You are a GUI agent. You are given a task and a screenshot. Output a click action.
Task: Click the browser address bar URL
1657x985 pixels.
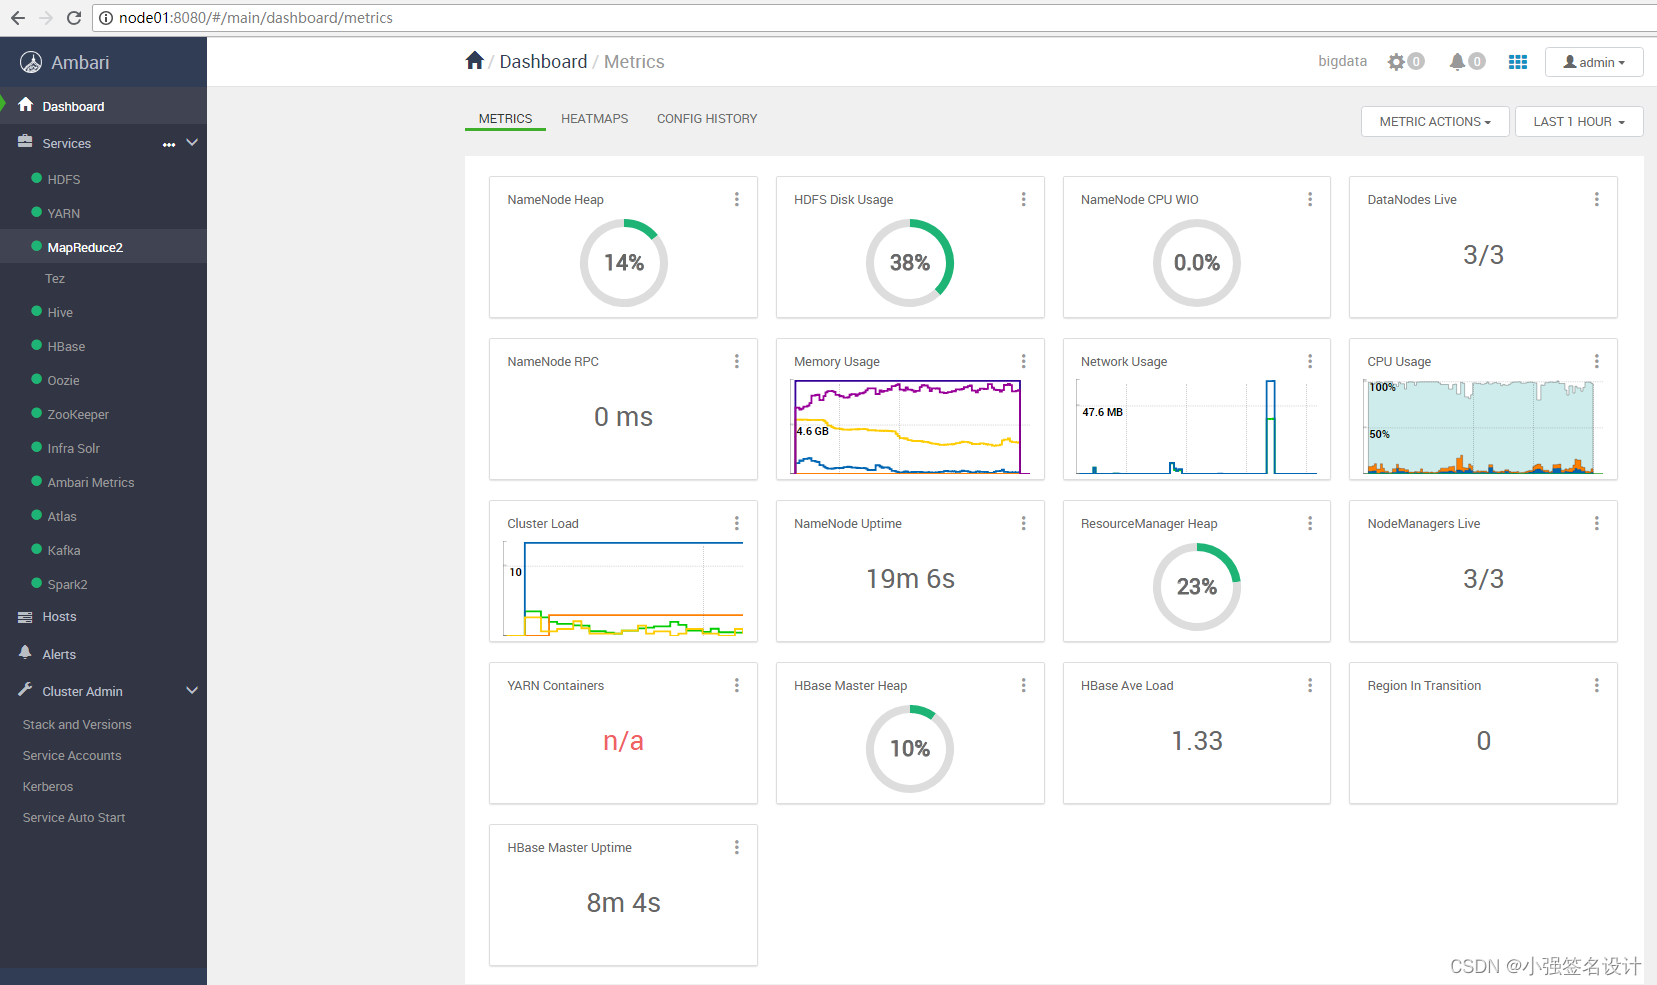(256, 18)
